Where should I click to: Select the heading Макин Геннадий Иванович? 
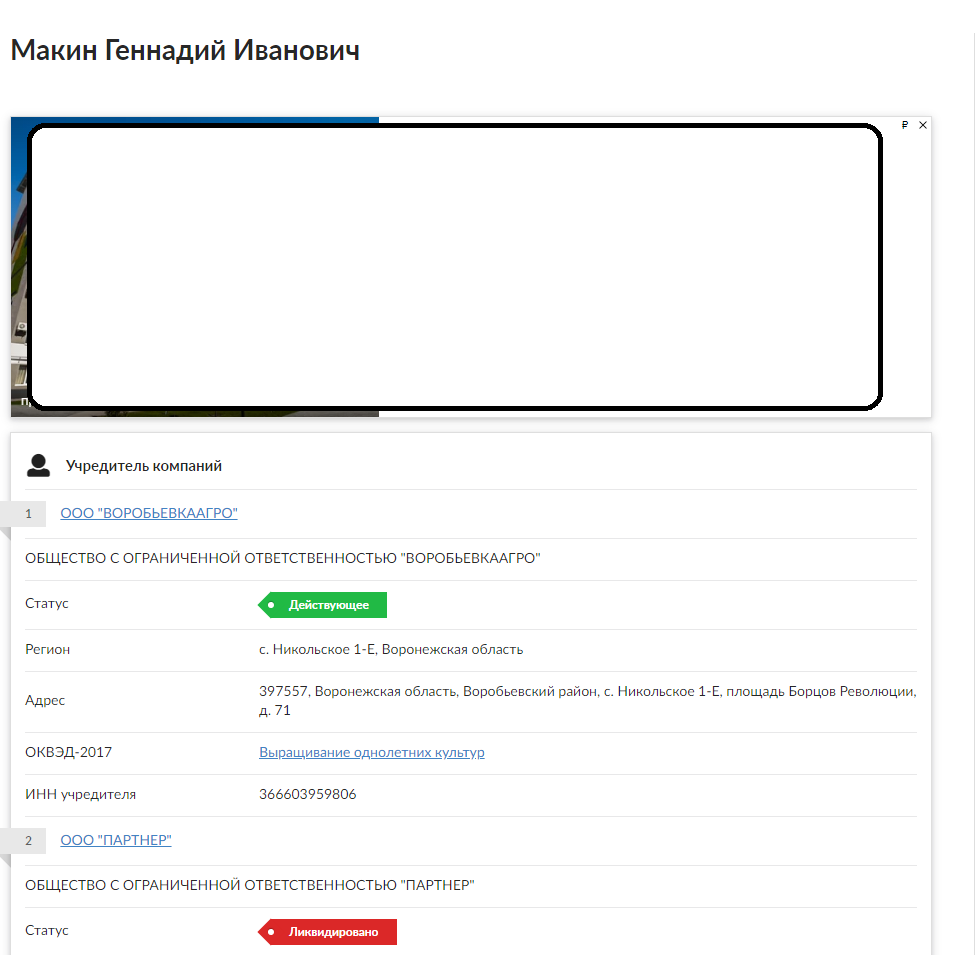click(185, 50)
